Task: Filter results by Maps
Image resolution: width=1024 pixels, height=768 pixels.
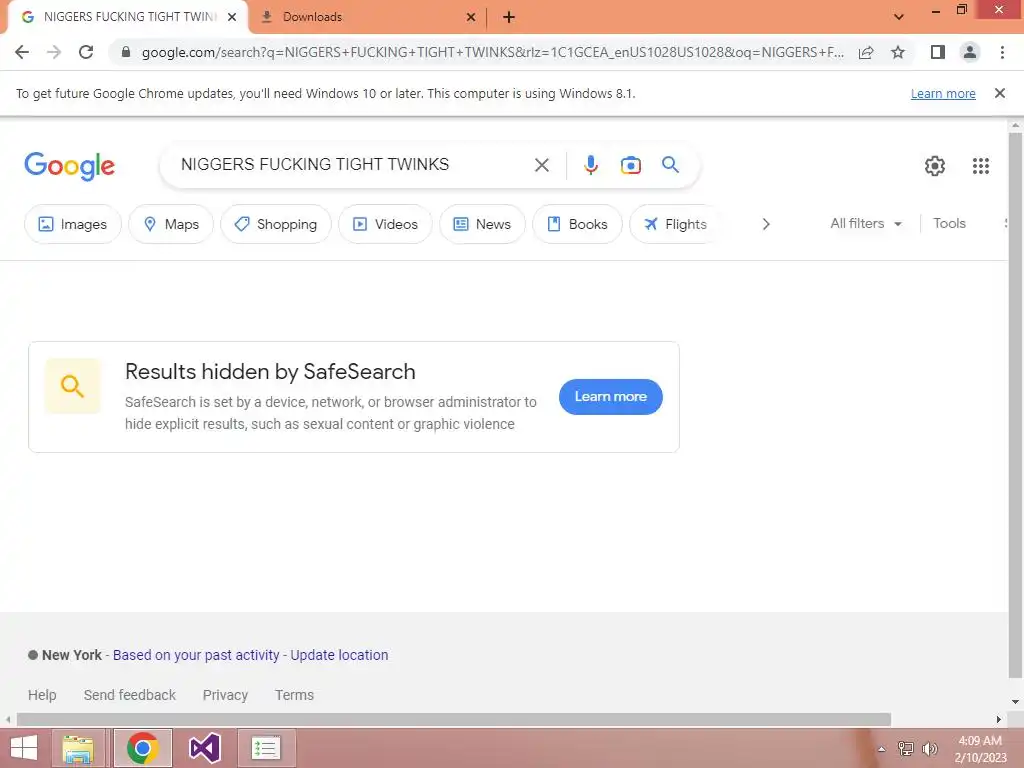Action: pyautogui.click(x=171, y=224)
